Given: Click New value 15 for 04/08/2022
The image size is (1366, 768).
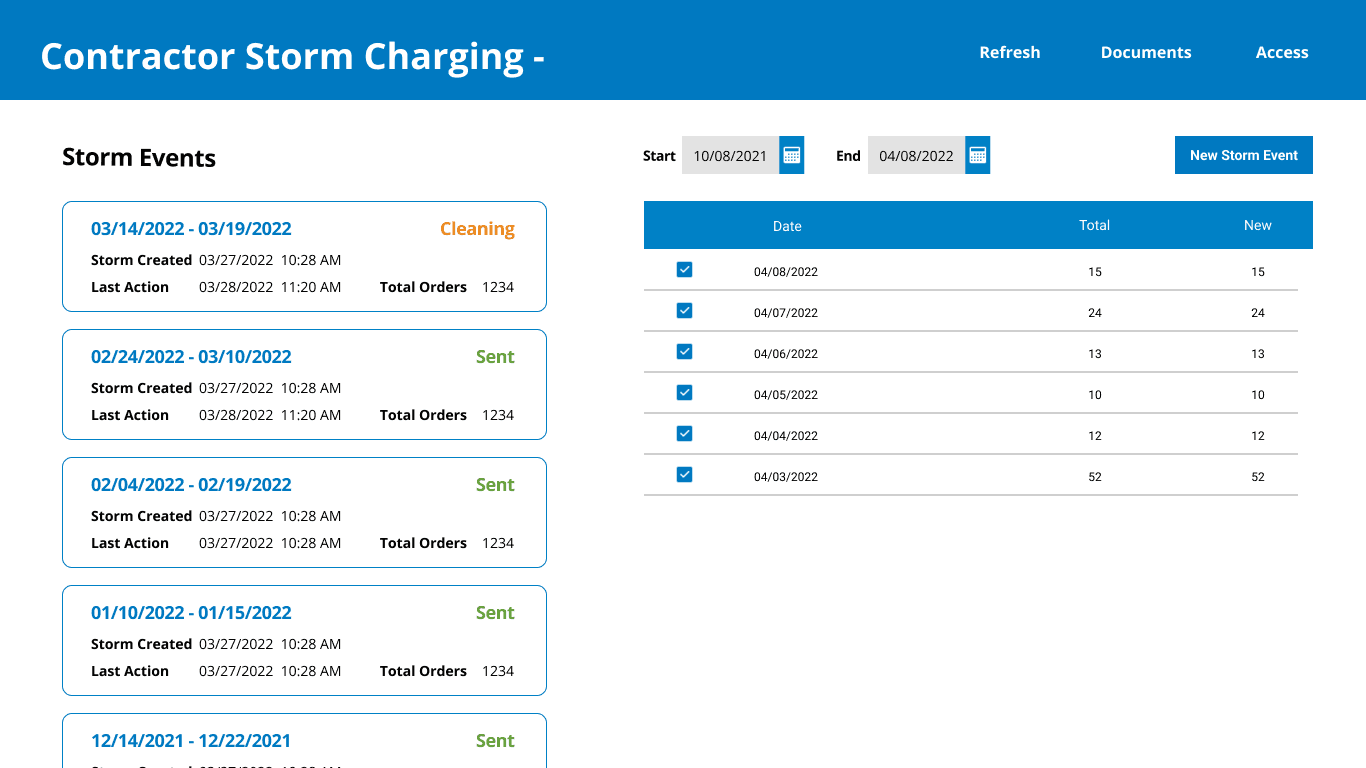Looking at the screenshot, I should tap(1258, 272).
